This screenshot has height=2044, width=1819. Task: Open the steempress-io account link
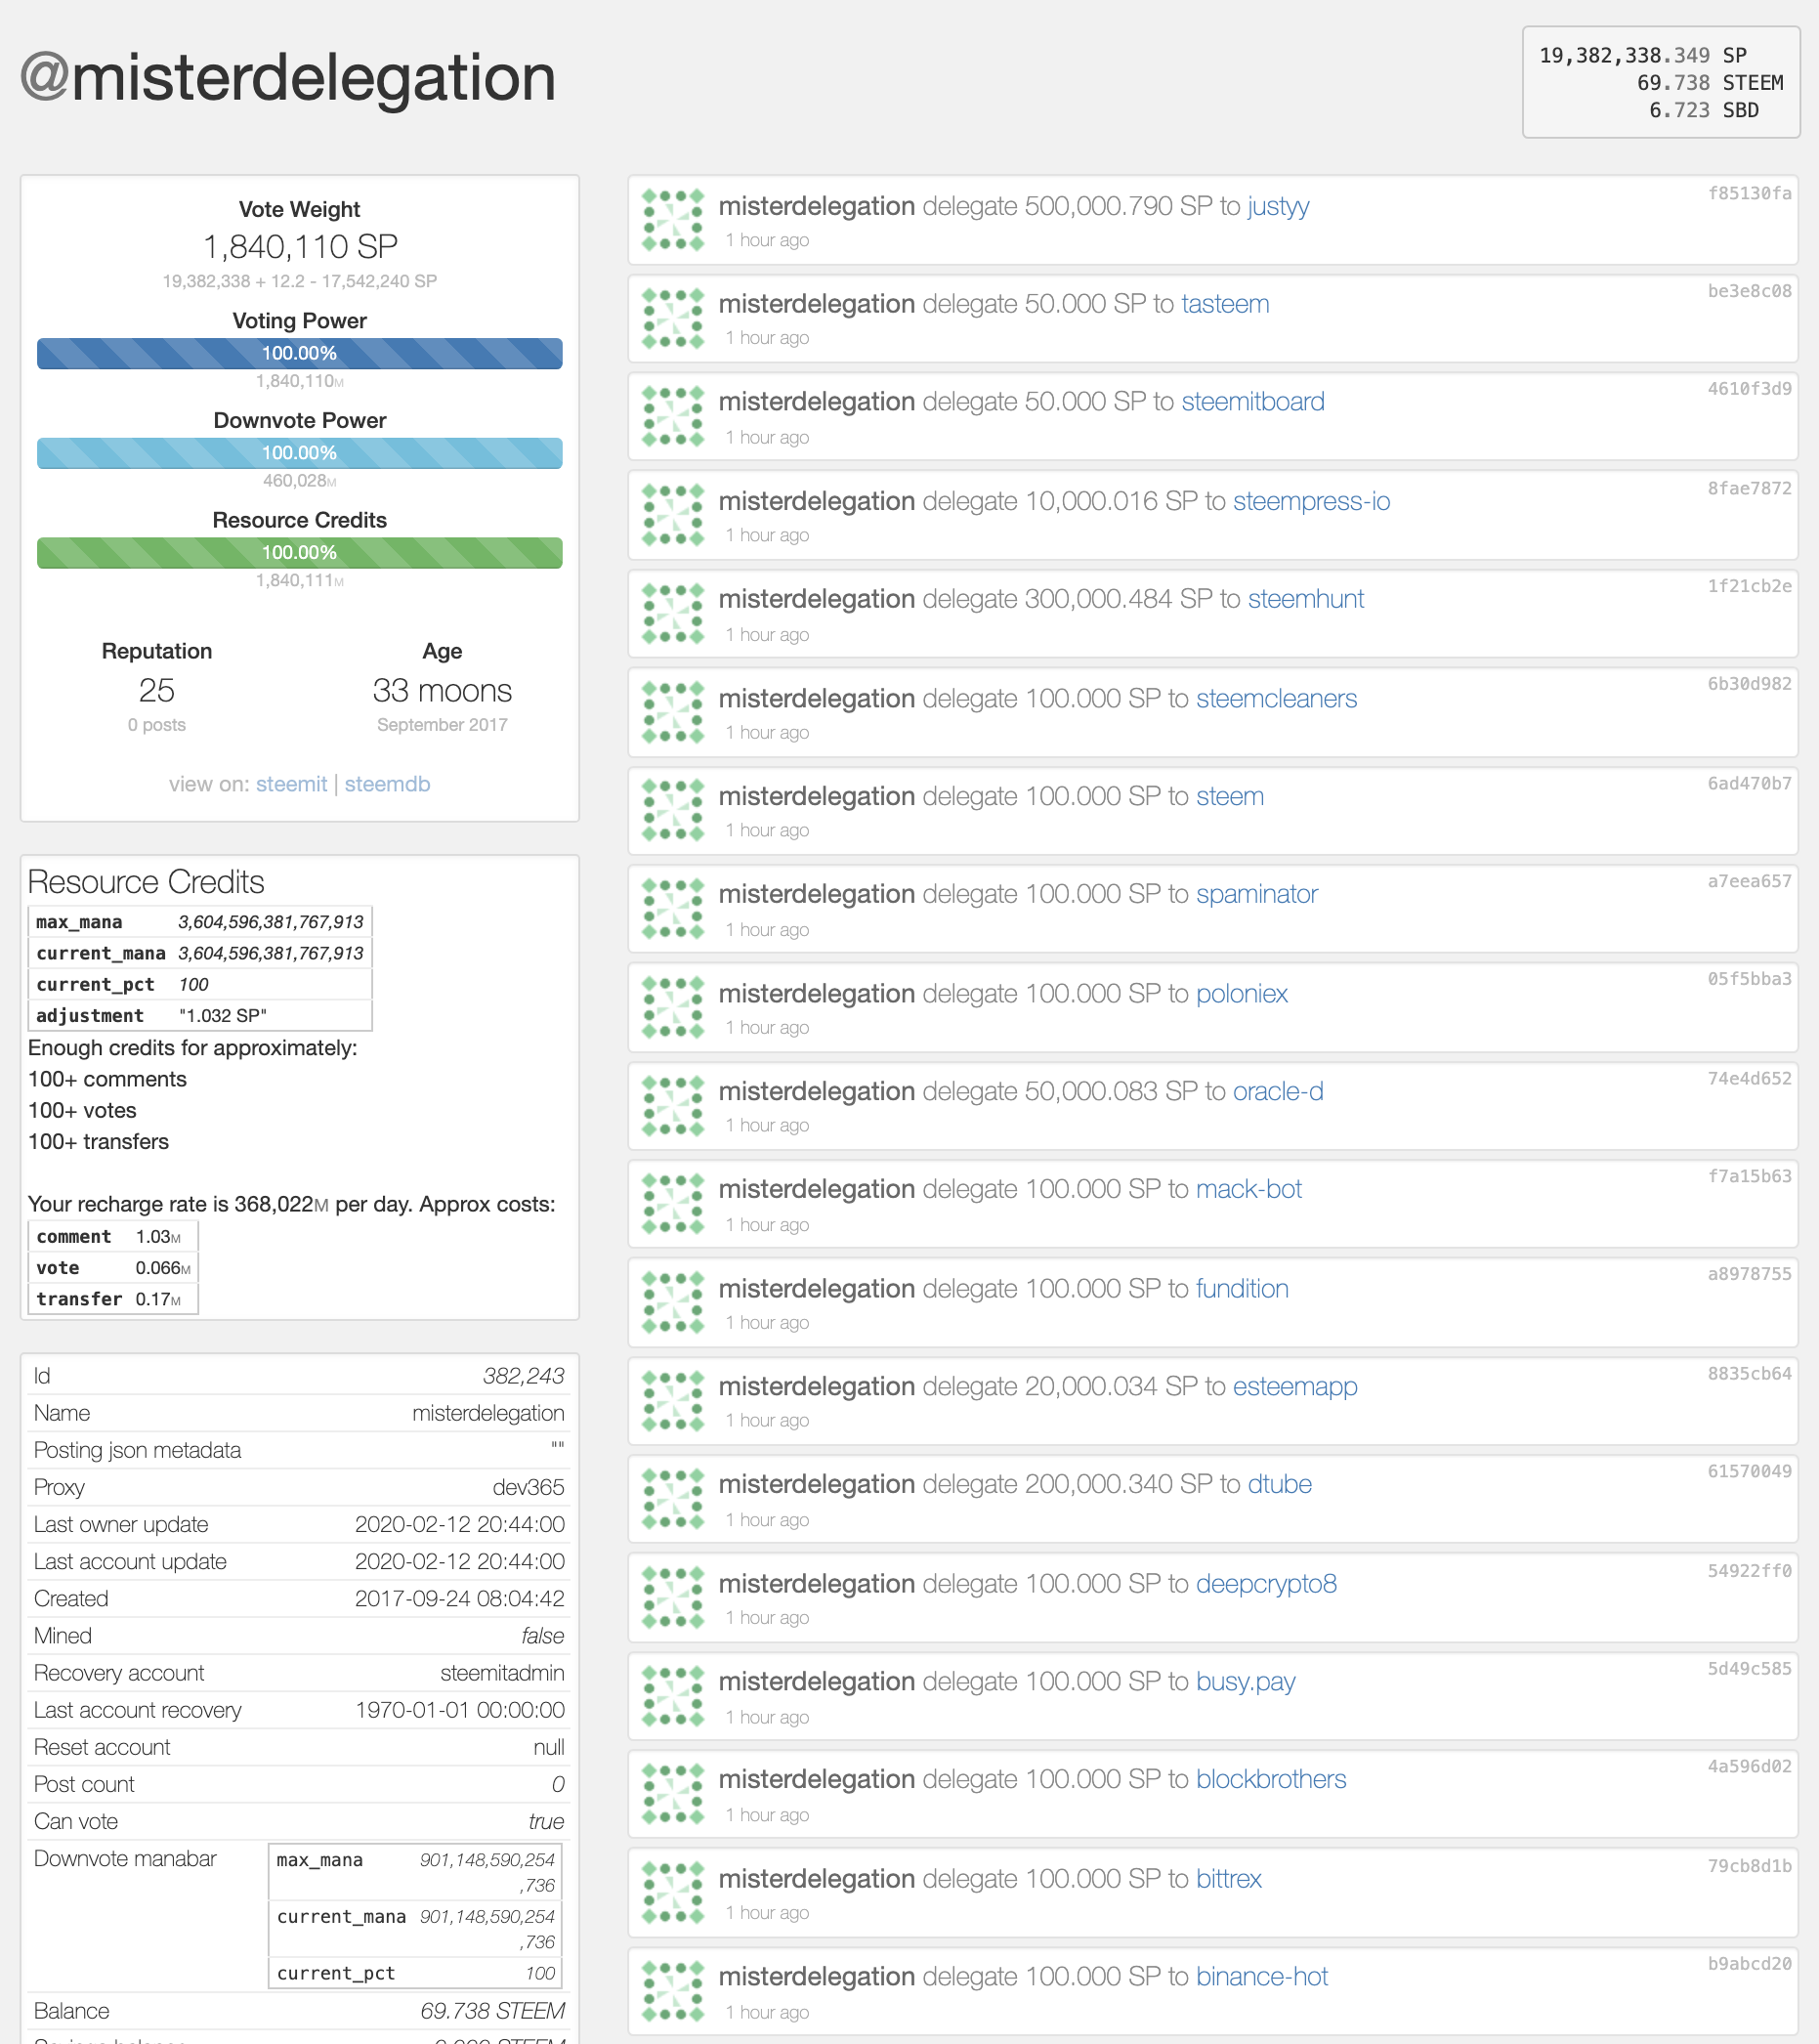(x=1311, y=501)
